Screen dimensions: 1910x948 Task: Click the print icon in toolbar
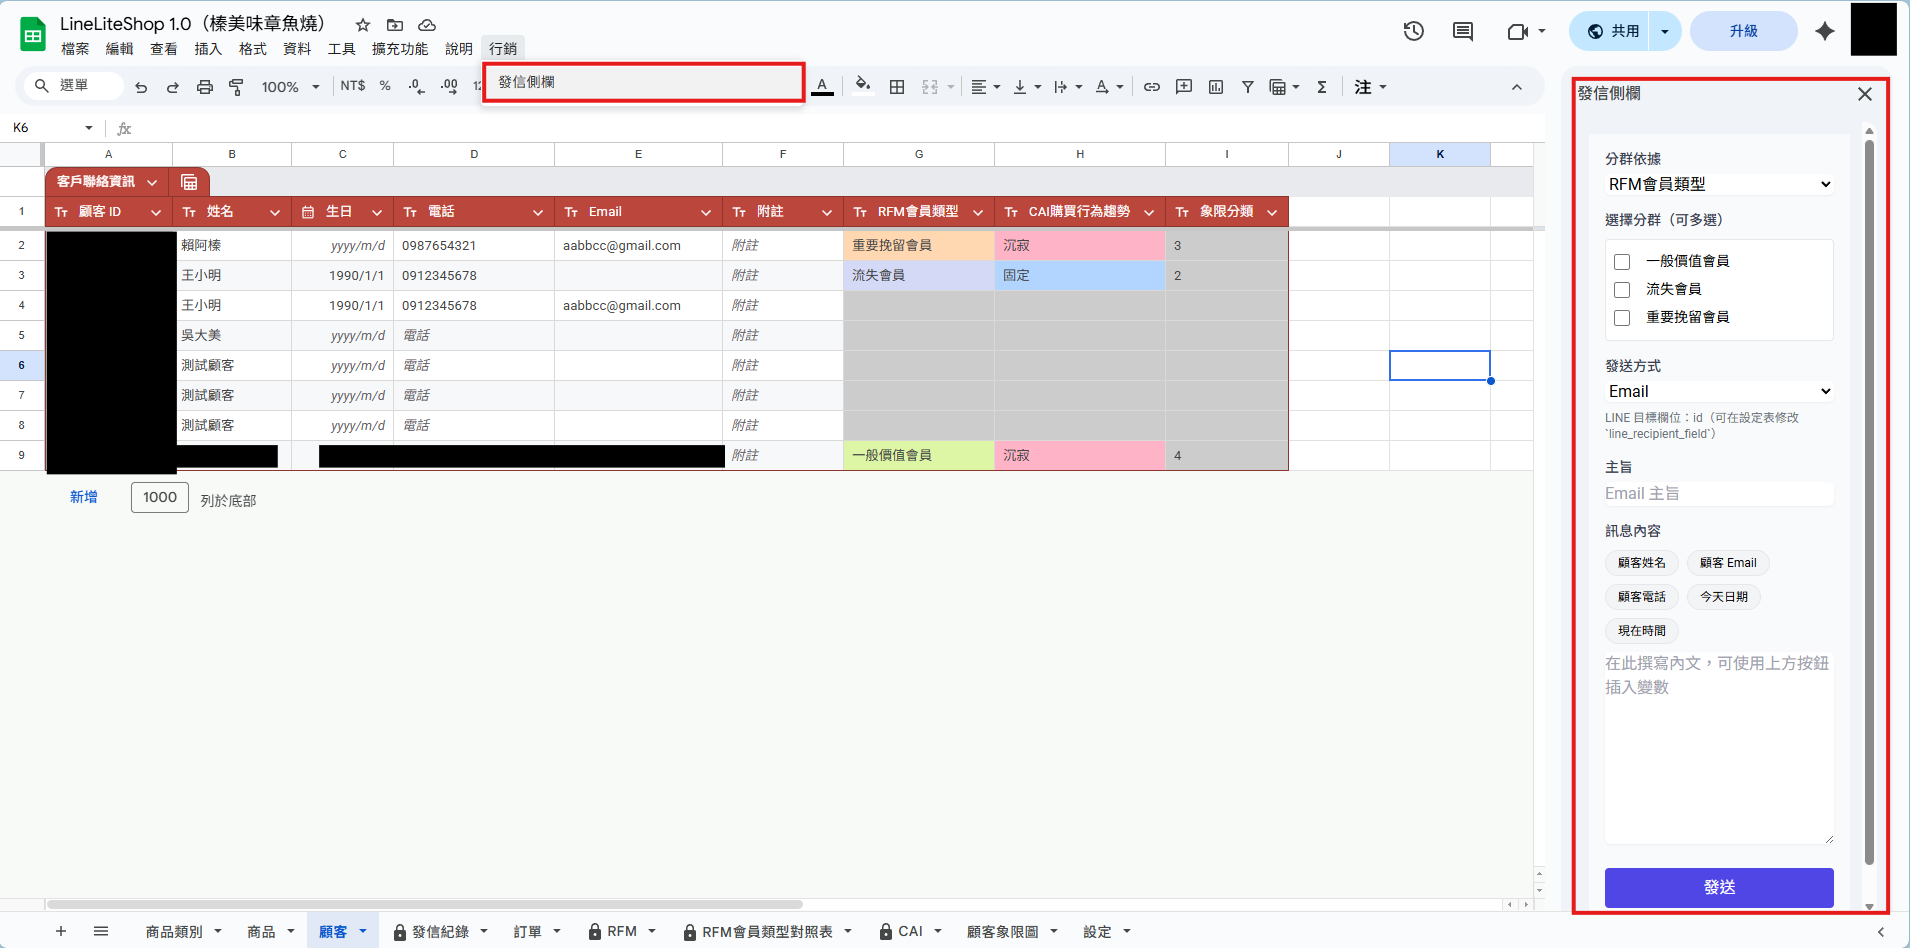click(205, 88)
